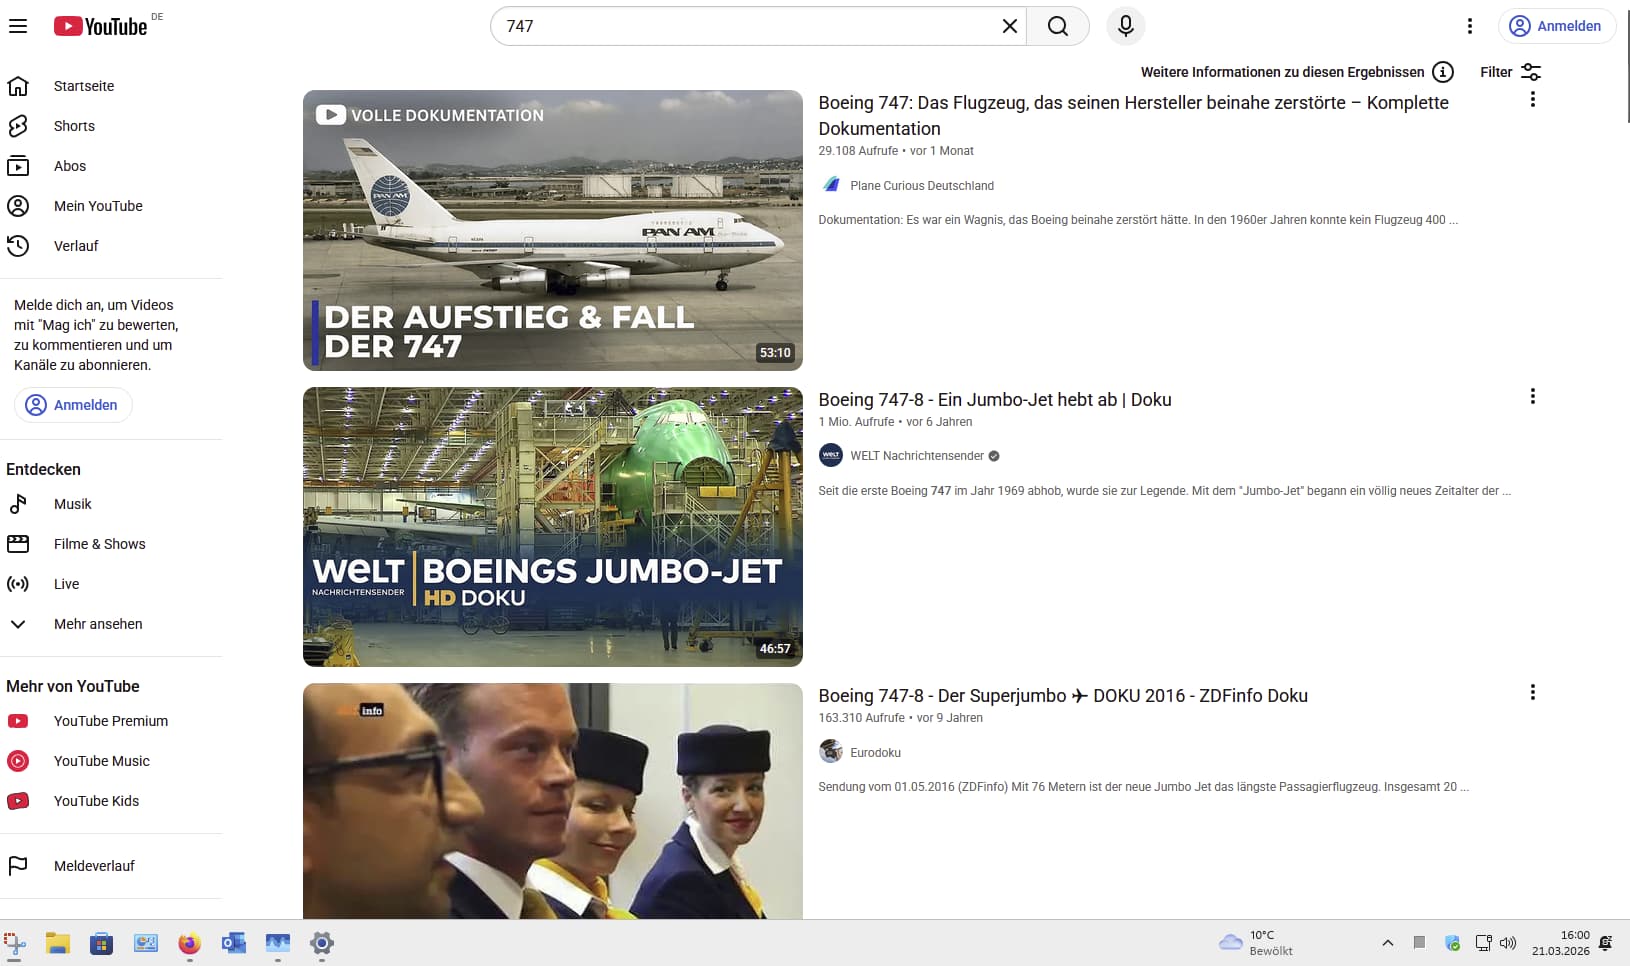Image resolution: width=1630 pixels, height=966 pixels.
Task: Visit the Eurodoku channel name
Action: coord(875,753)
